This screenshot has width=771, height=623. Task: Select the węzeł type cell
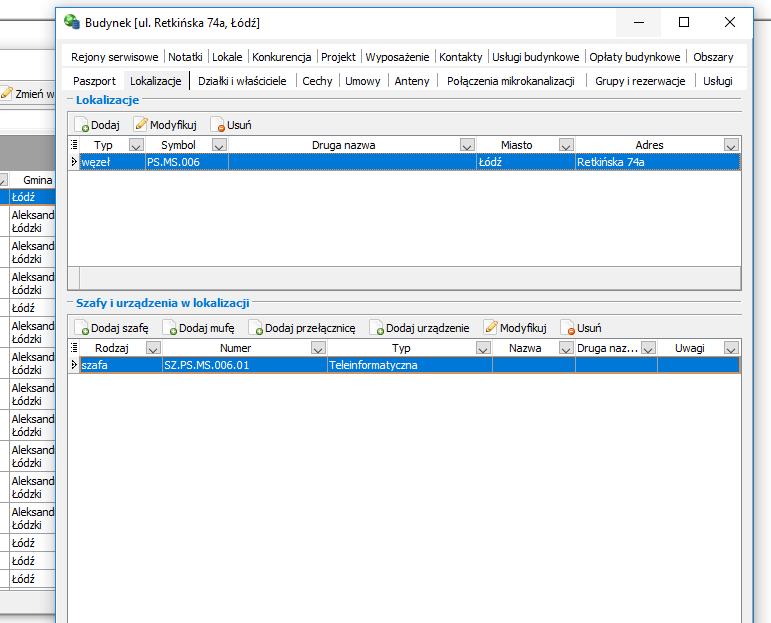112,162
